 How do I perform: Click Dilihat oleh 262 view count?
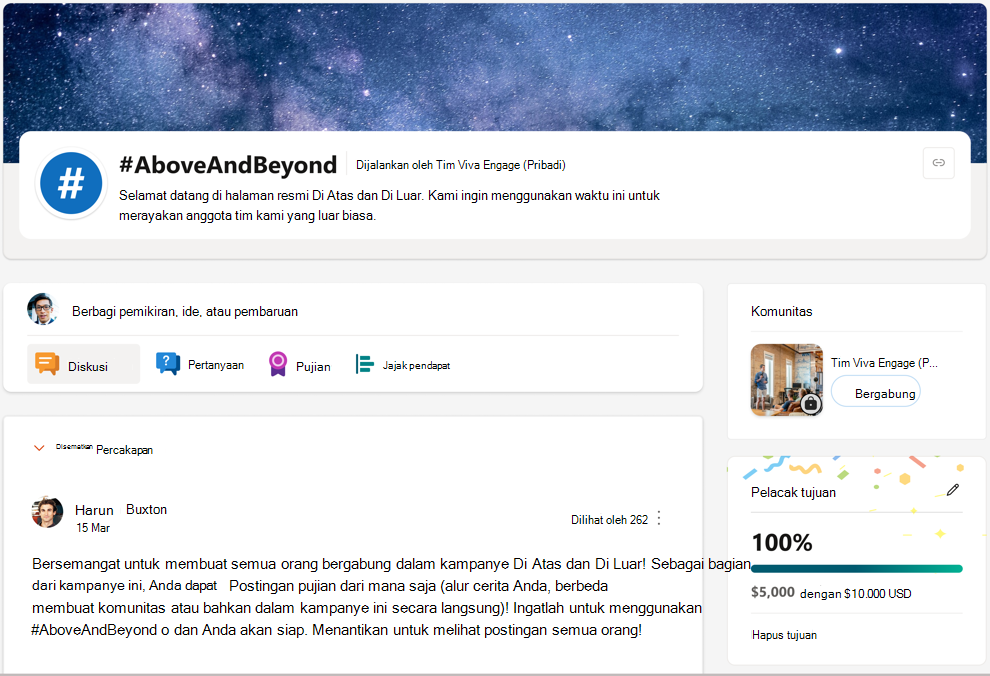(x=609, y=519)
